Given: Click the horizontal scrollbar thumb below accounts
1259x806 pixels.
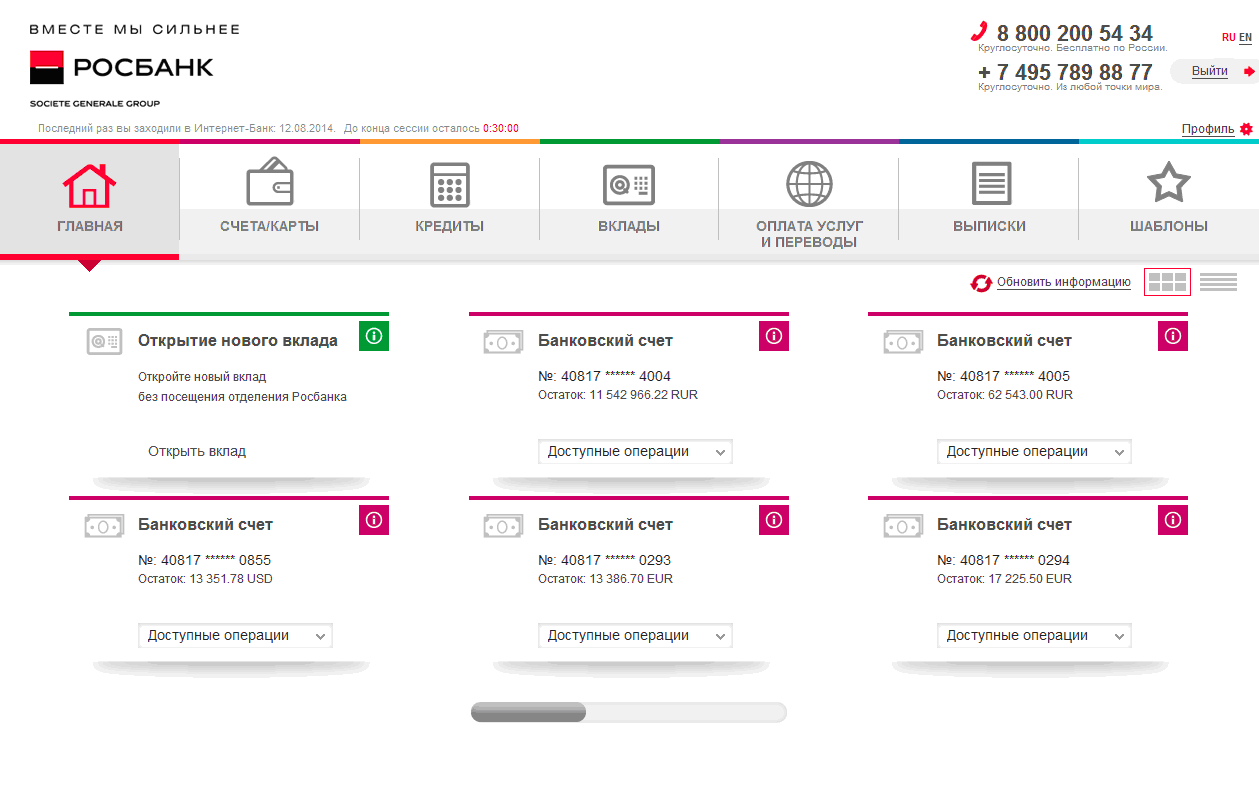Looking at the screenshot, I should click(x=528, y=713).
